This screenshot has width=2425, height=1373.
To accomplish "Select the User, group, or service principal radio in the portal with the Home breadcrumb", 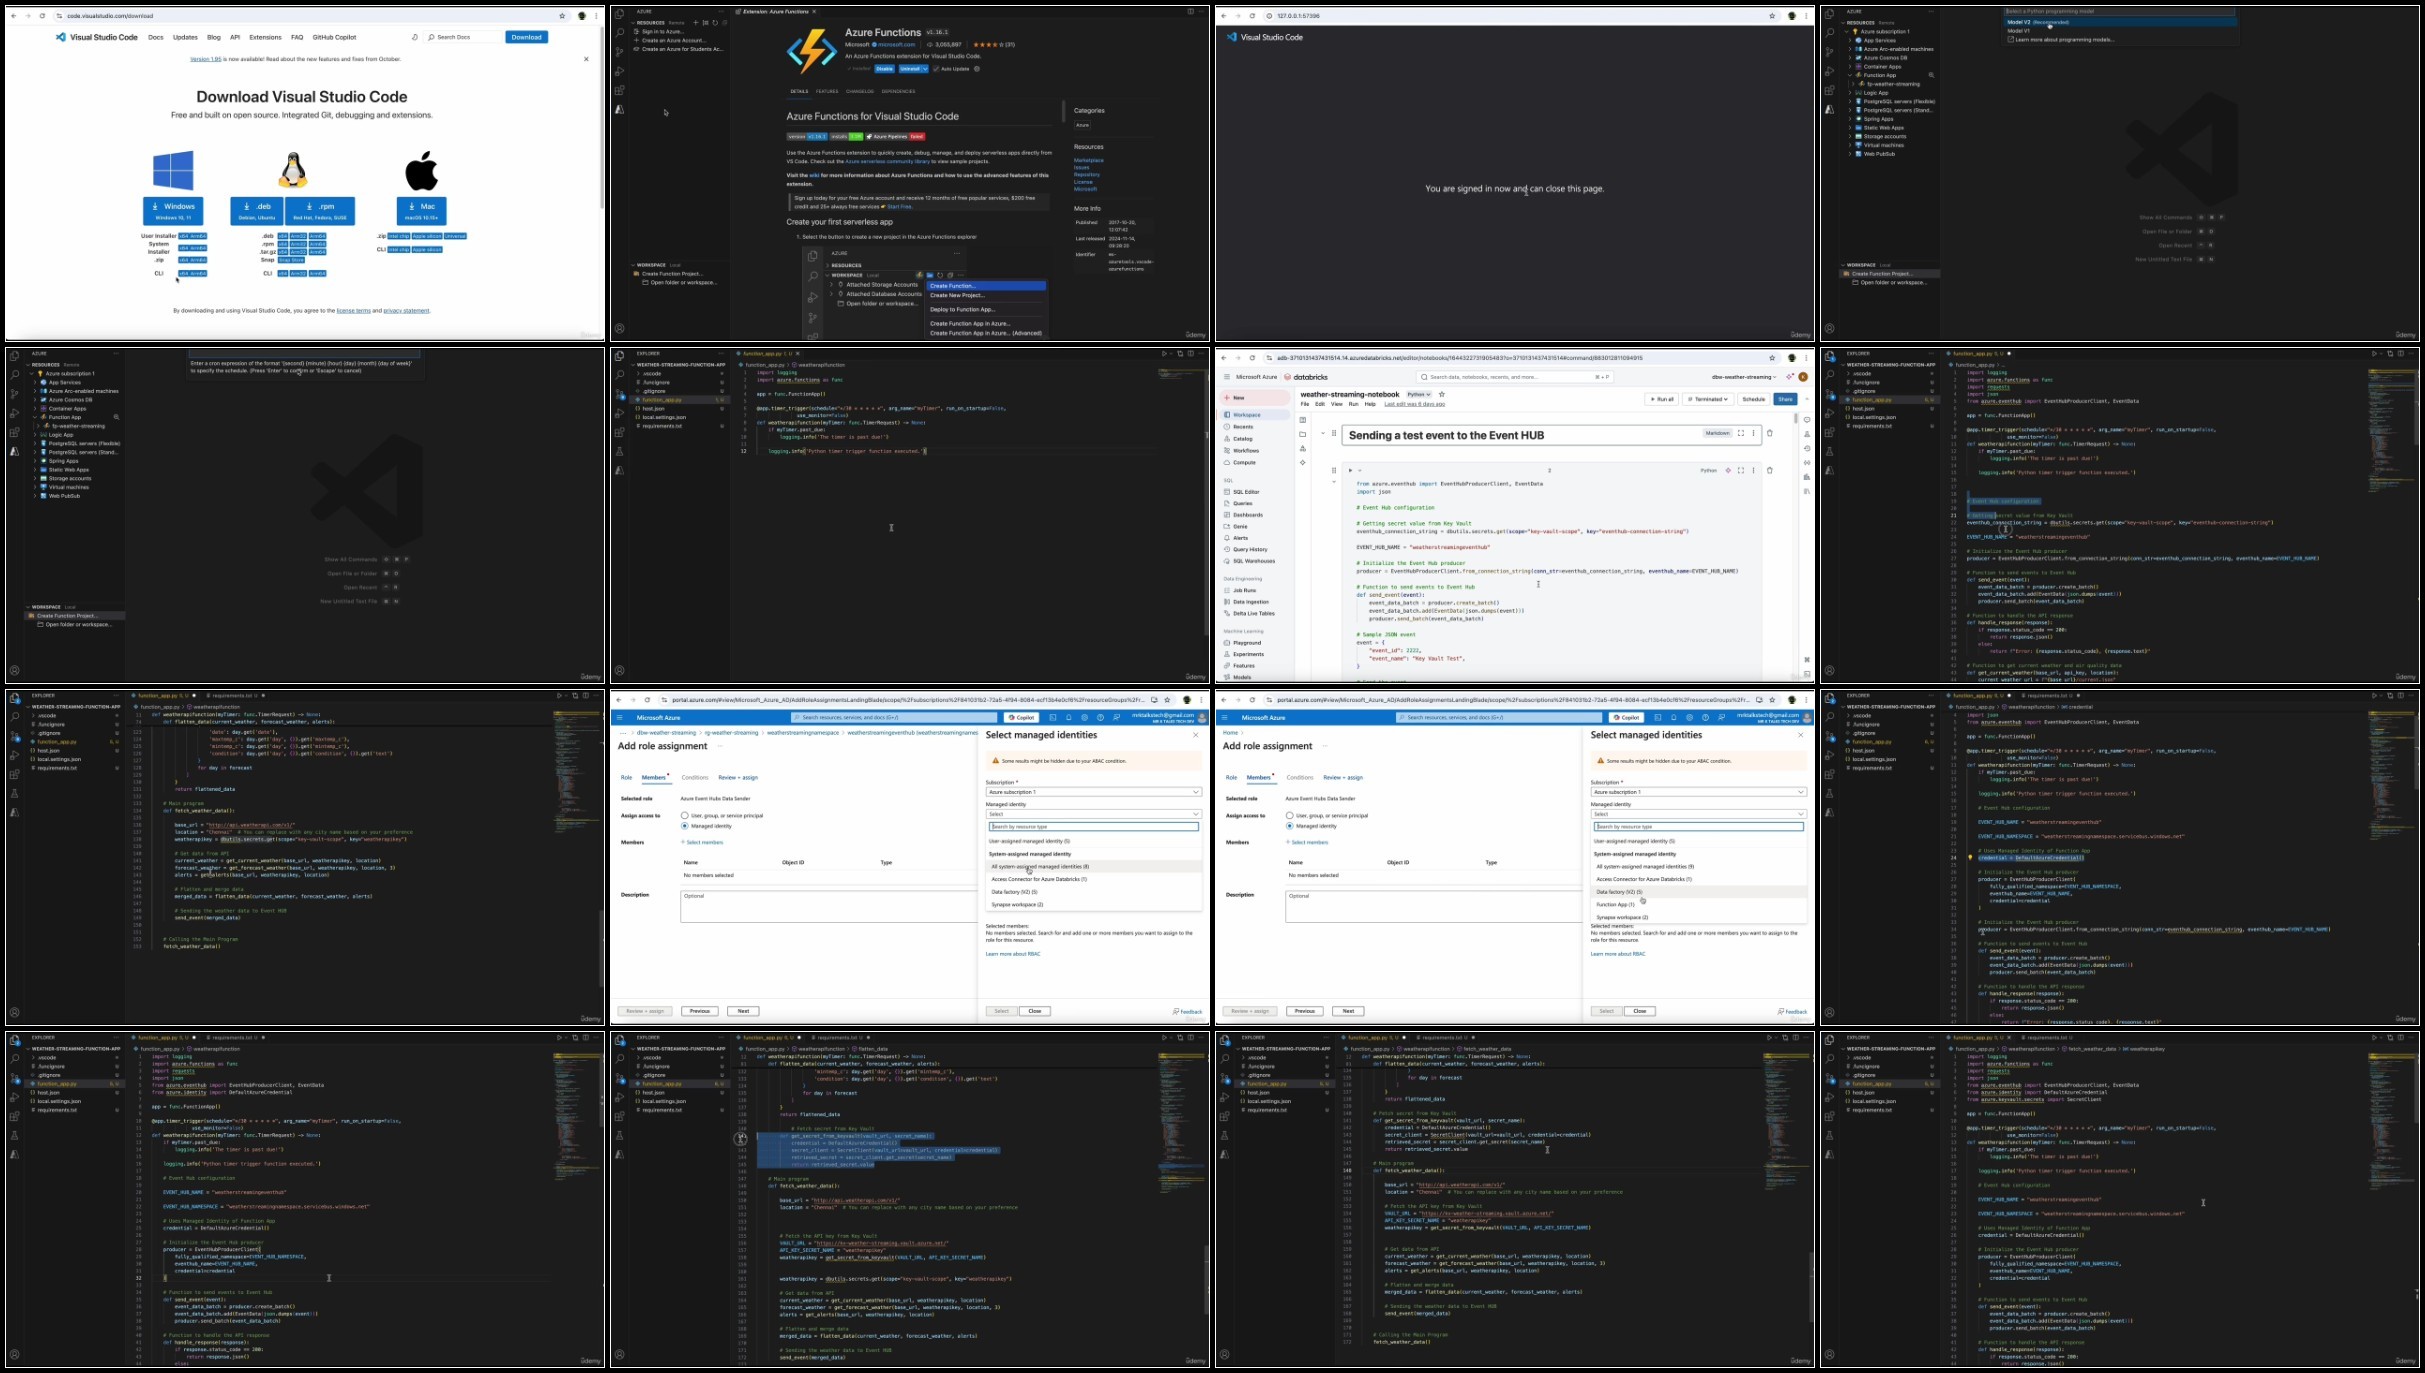I will (1290, 816).
